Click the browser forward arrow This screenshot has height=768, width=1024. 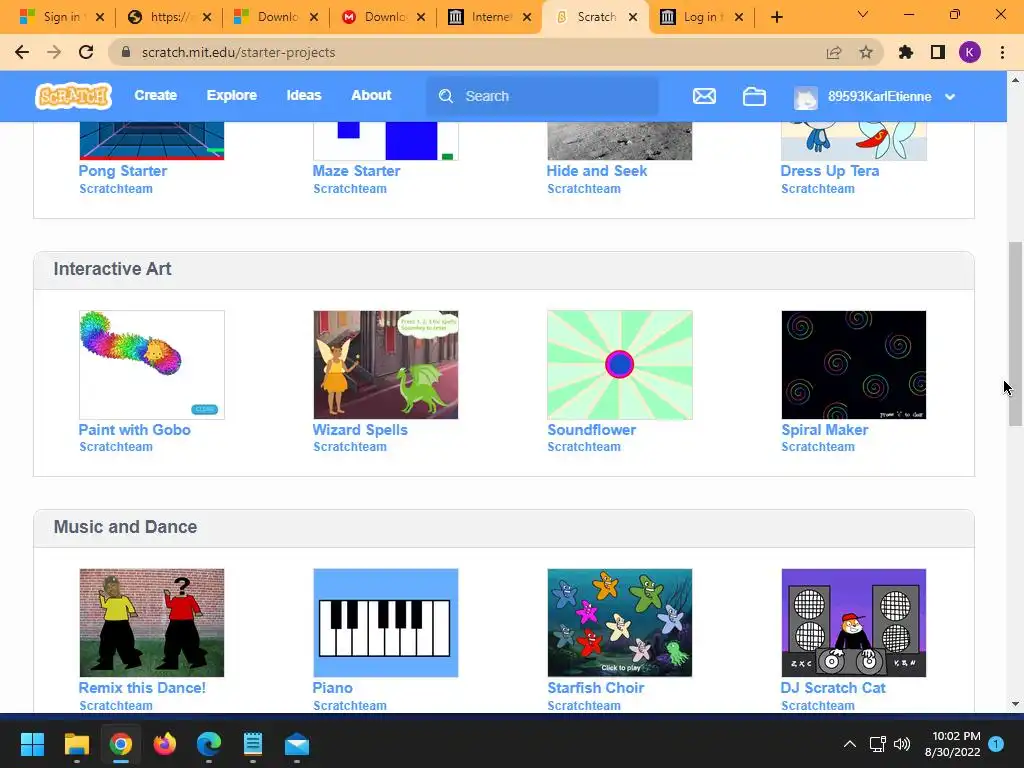(x=54, y=52)
